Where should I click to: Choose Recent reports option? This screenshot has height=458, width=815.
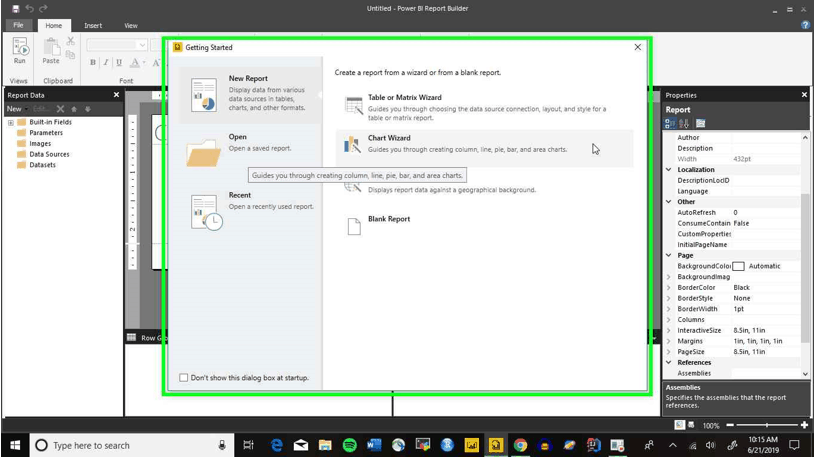tap(251, 210)
